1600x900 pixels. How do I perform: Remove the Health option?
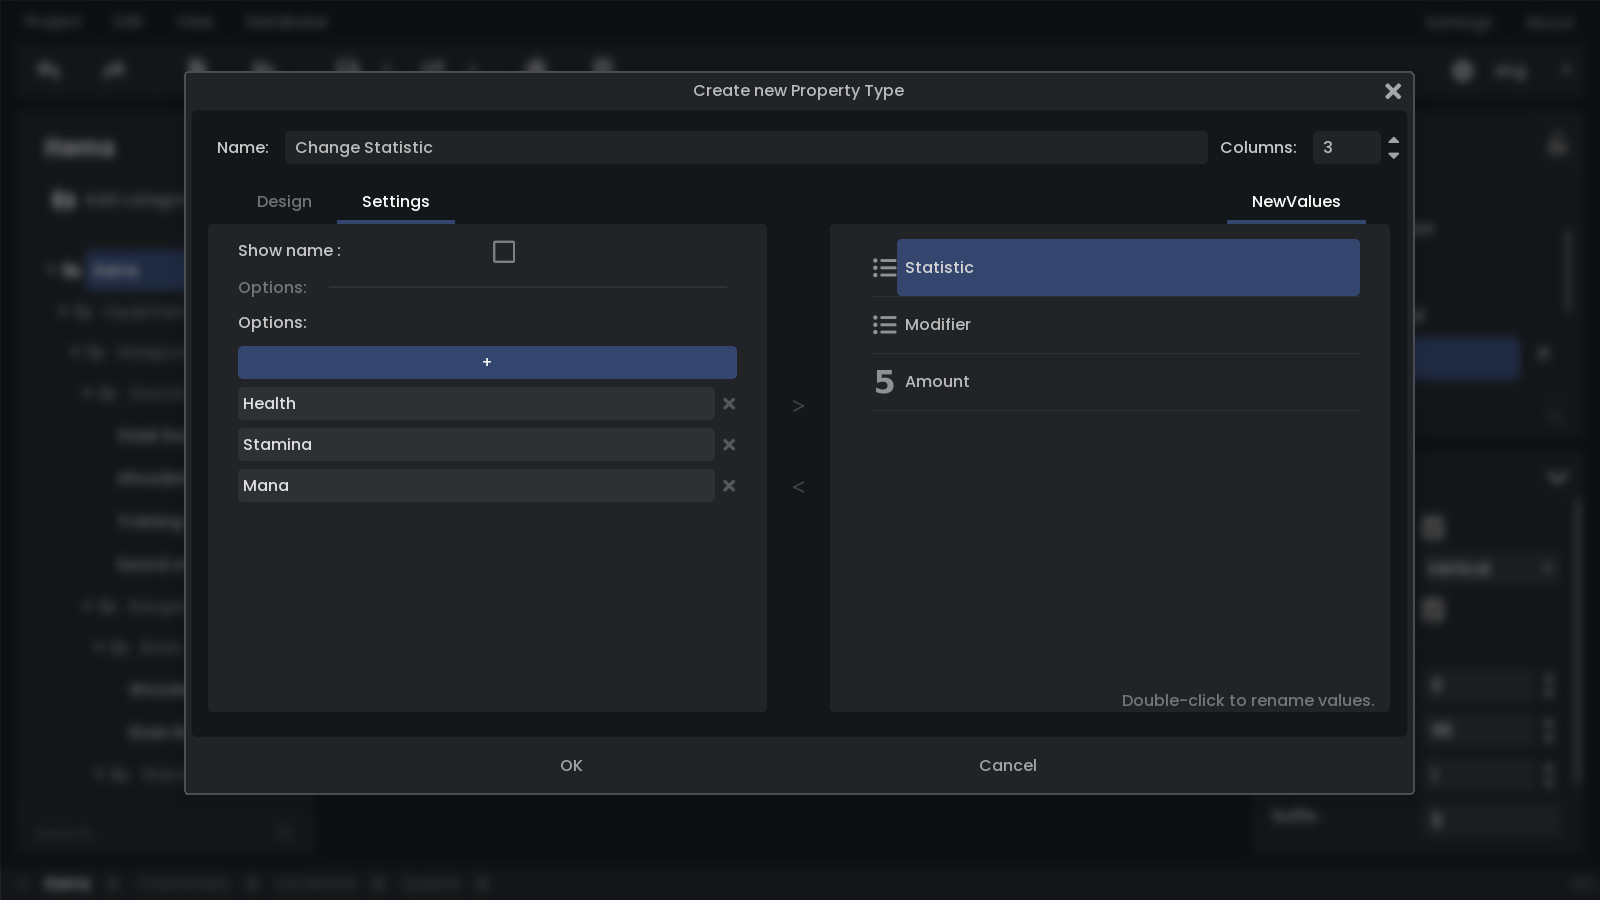tap(729, 404)
